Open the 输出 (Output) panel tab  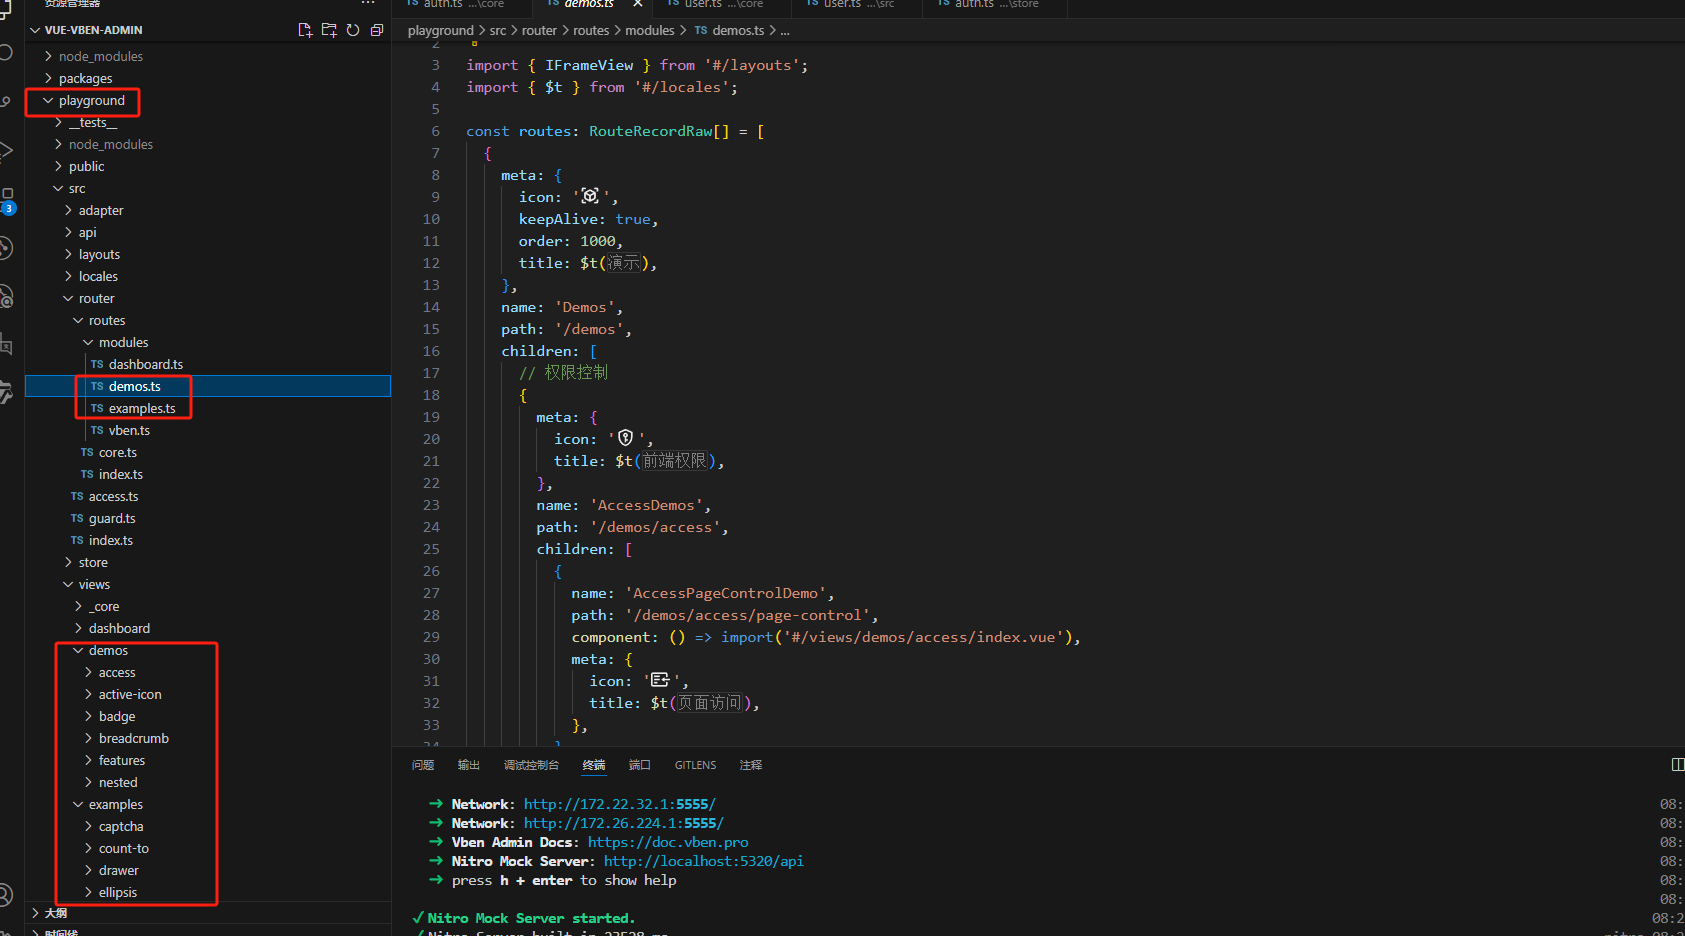[469, 765]
